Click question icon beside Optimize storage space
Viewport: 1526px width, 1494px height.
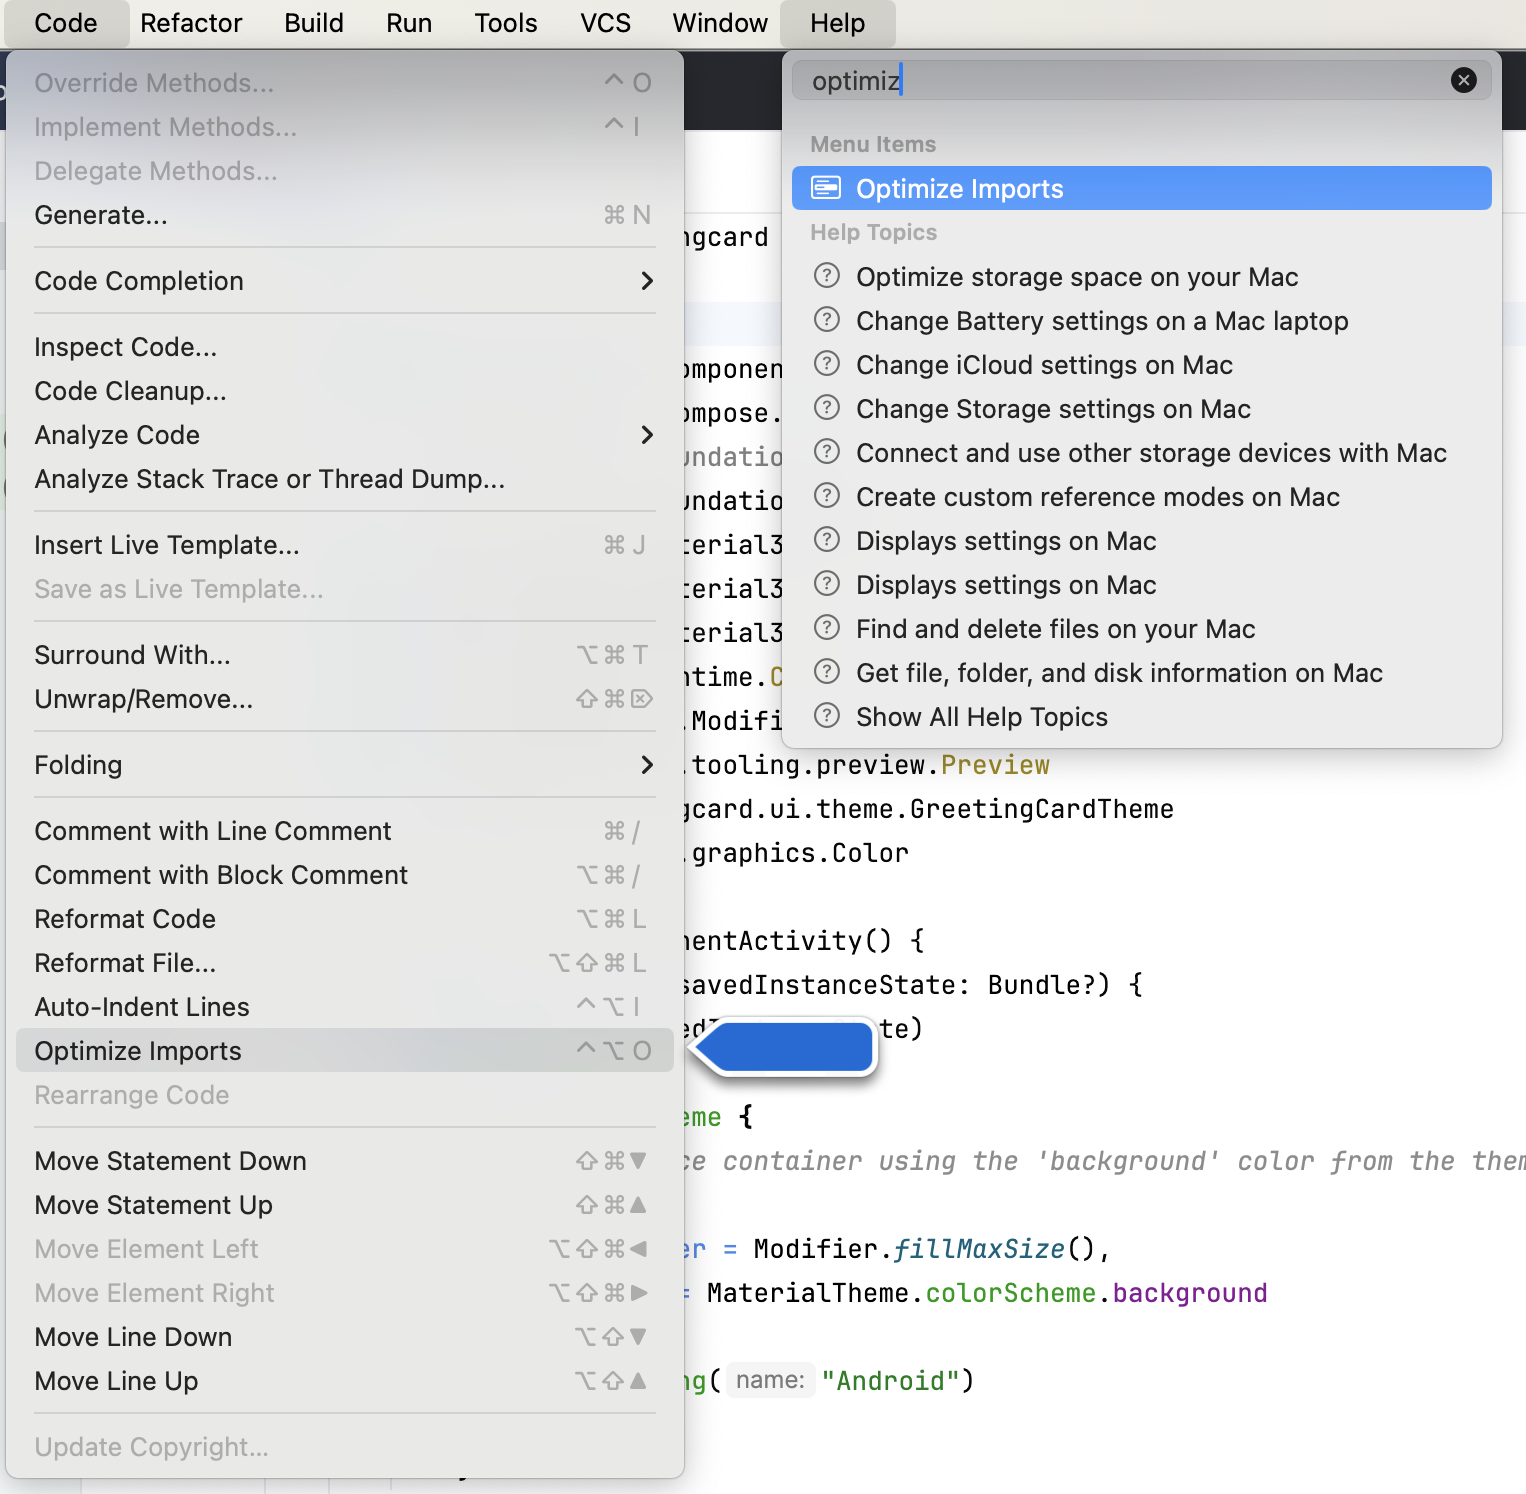pos(826,276)
